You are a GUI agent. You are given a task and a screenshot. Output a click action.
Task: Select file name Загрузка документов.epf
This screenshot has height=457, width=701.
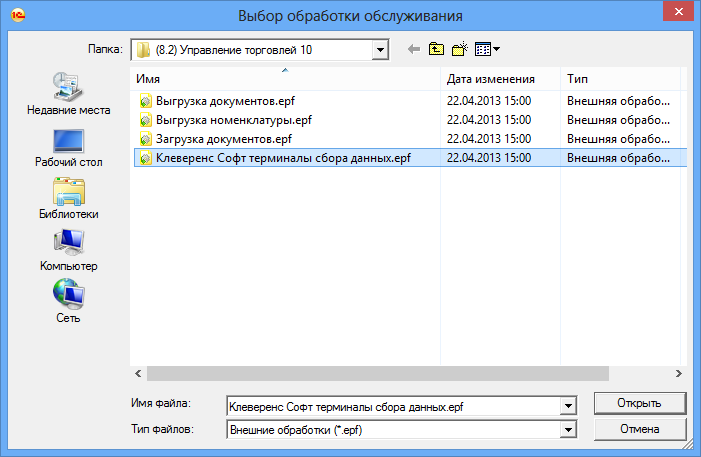tap(224, 139)
